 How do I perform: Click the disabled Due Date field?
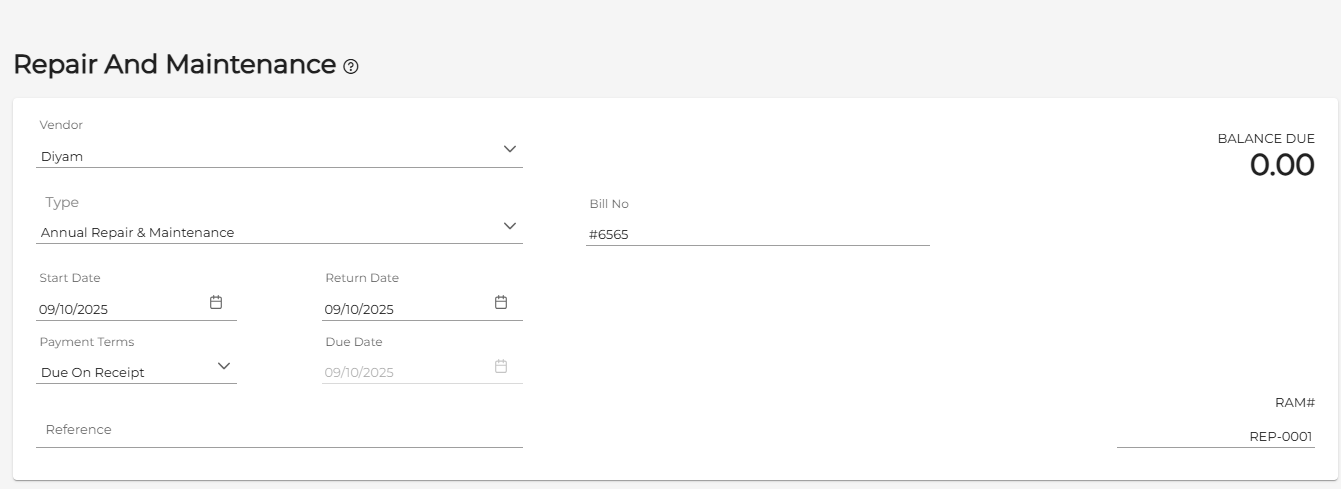[x=422, y=372]
